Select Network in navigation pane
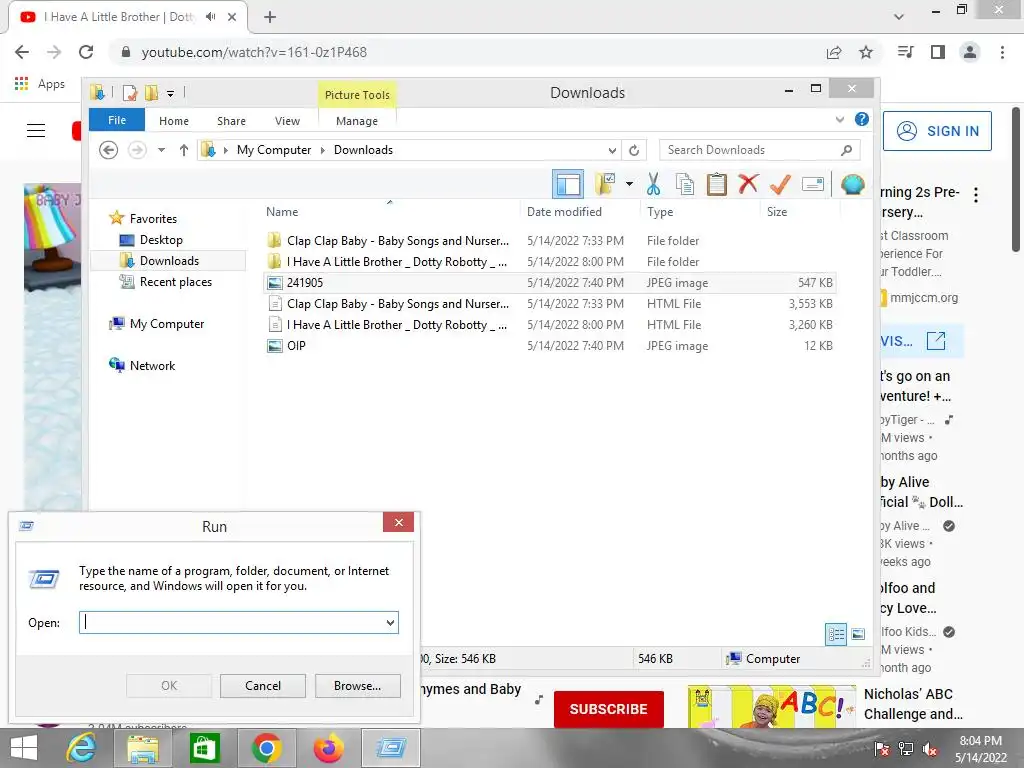Screen dimensions: 1024x768 pos(152,366)
